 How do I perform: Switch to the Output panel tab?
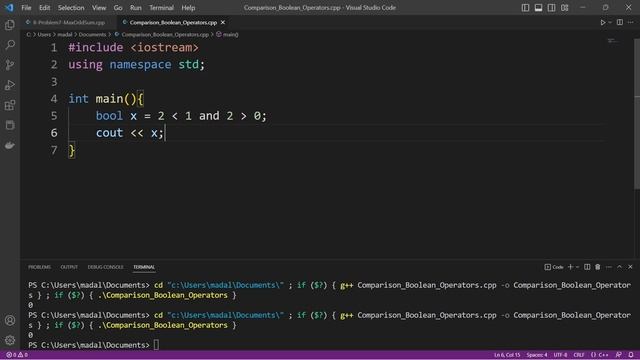click(69, 267)
